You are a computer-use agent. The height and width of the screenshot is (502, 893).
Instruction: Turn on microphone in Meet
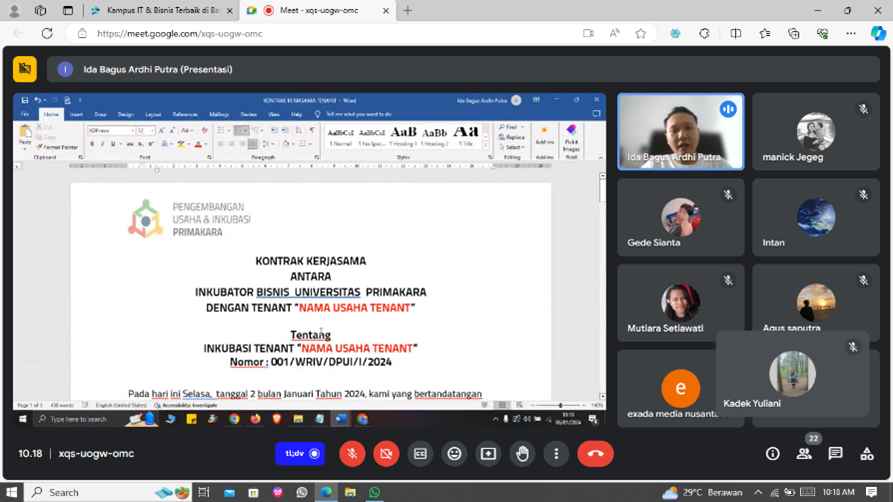pos(352,454)
